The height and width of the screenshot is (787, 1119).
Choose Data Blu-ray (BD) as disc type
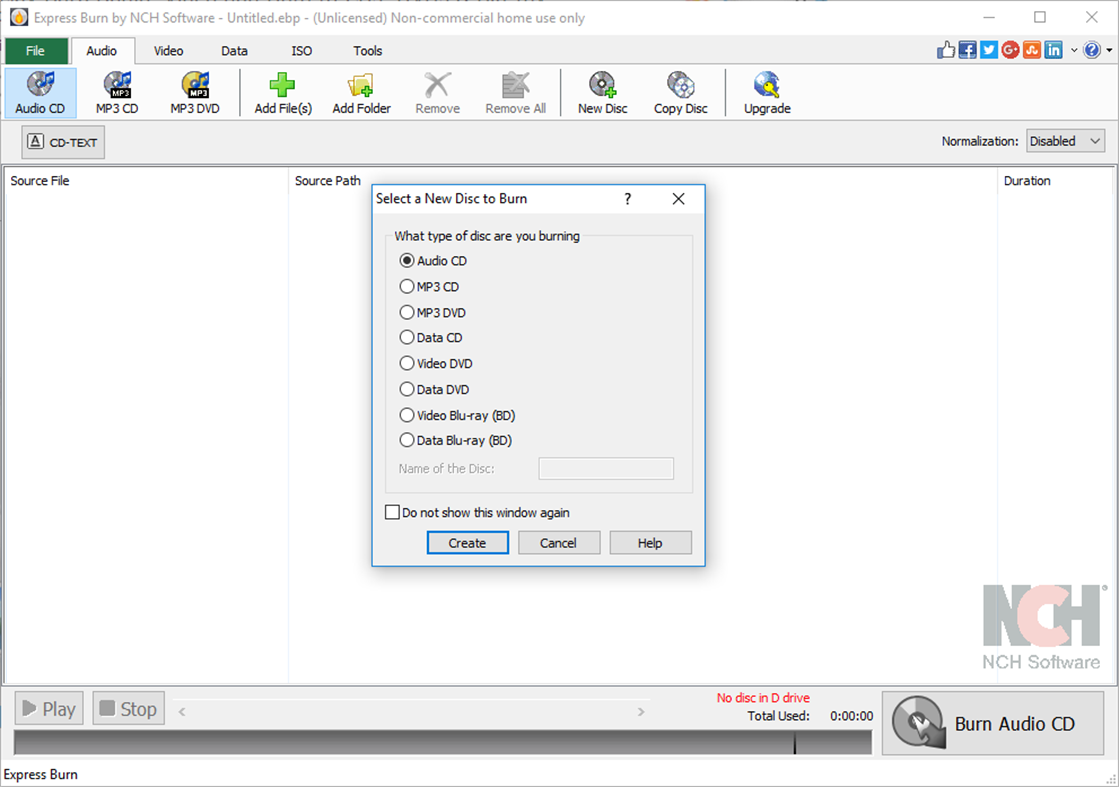408,440
